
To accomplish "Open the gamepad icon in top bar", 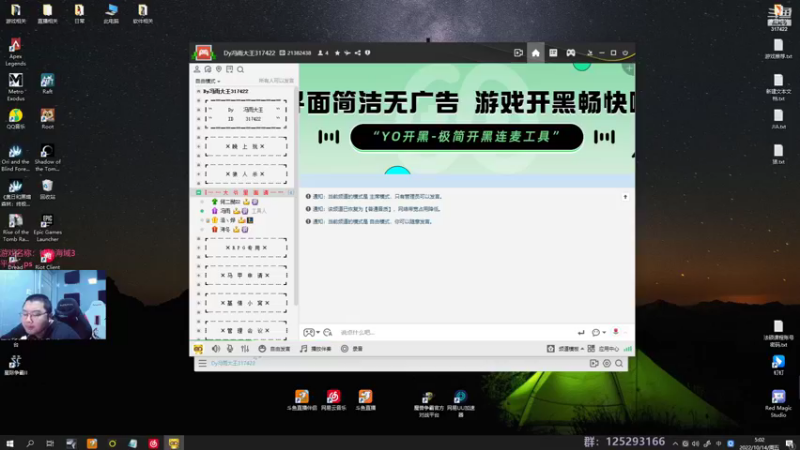I will coord(570,53).
